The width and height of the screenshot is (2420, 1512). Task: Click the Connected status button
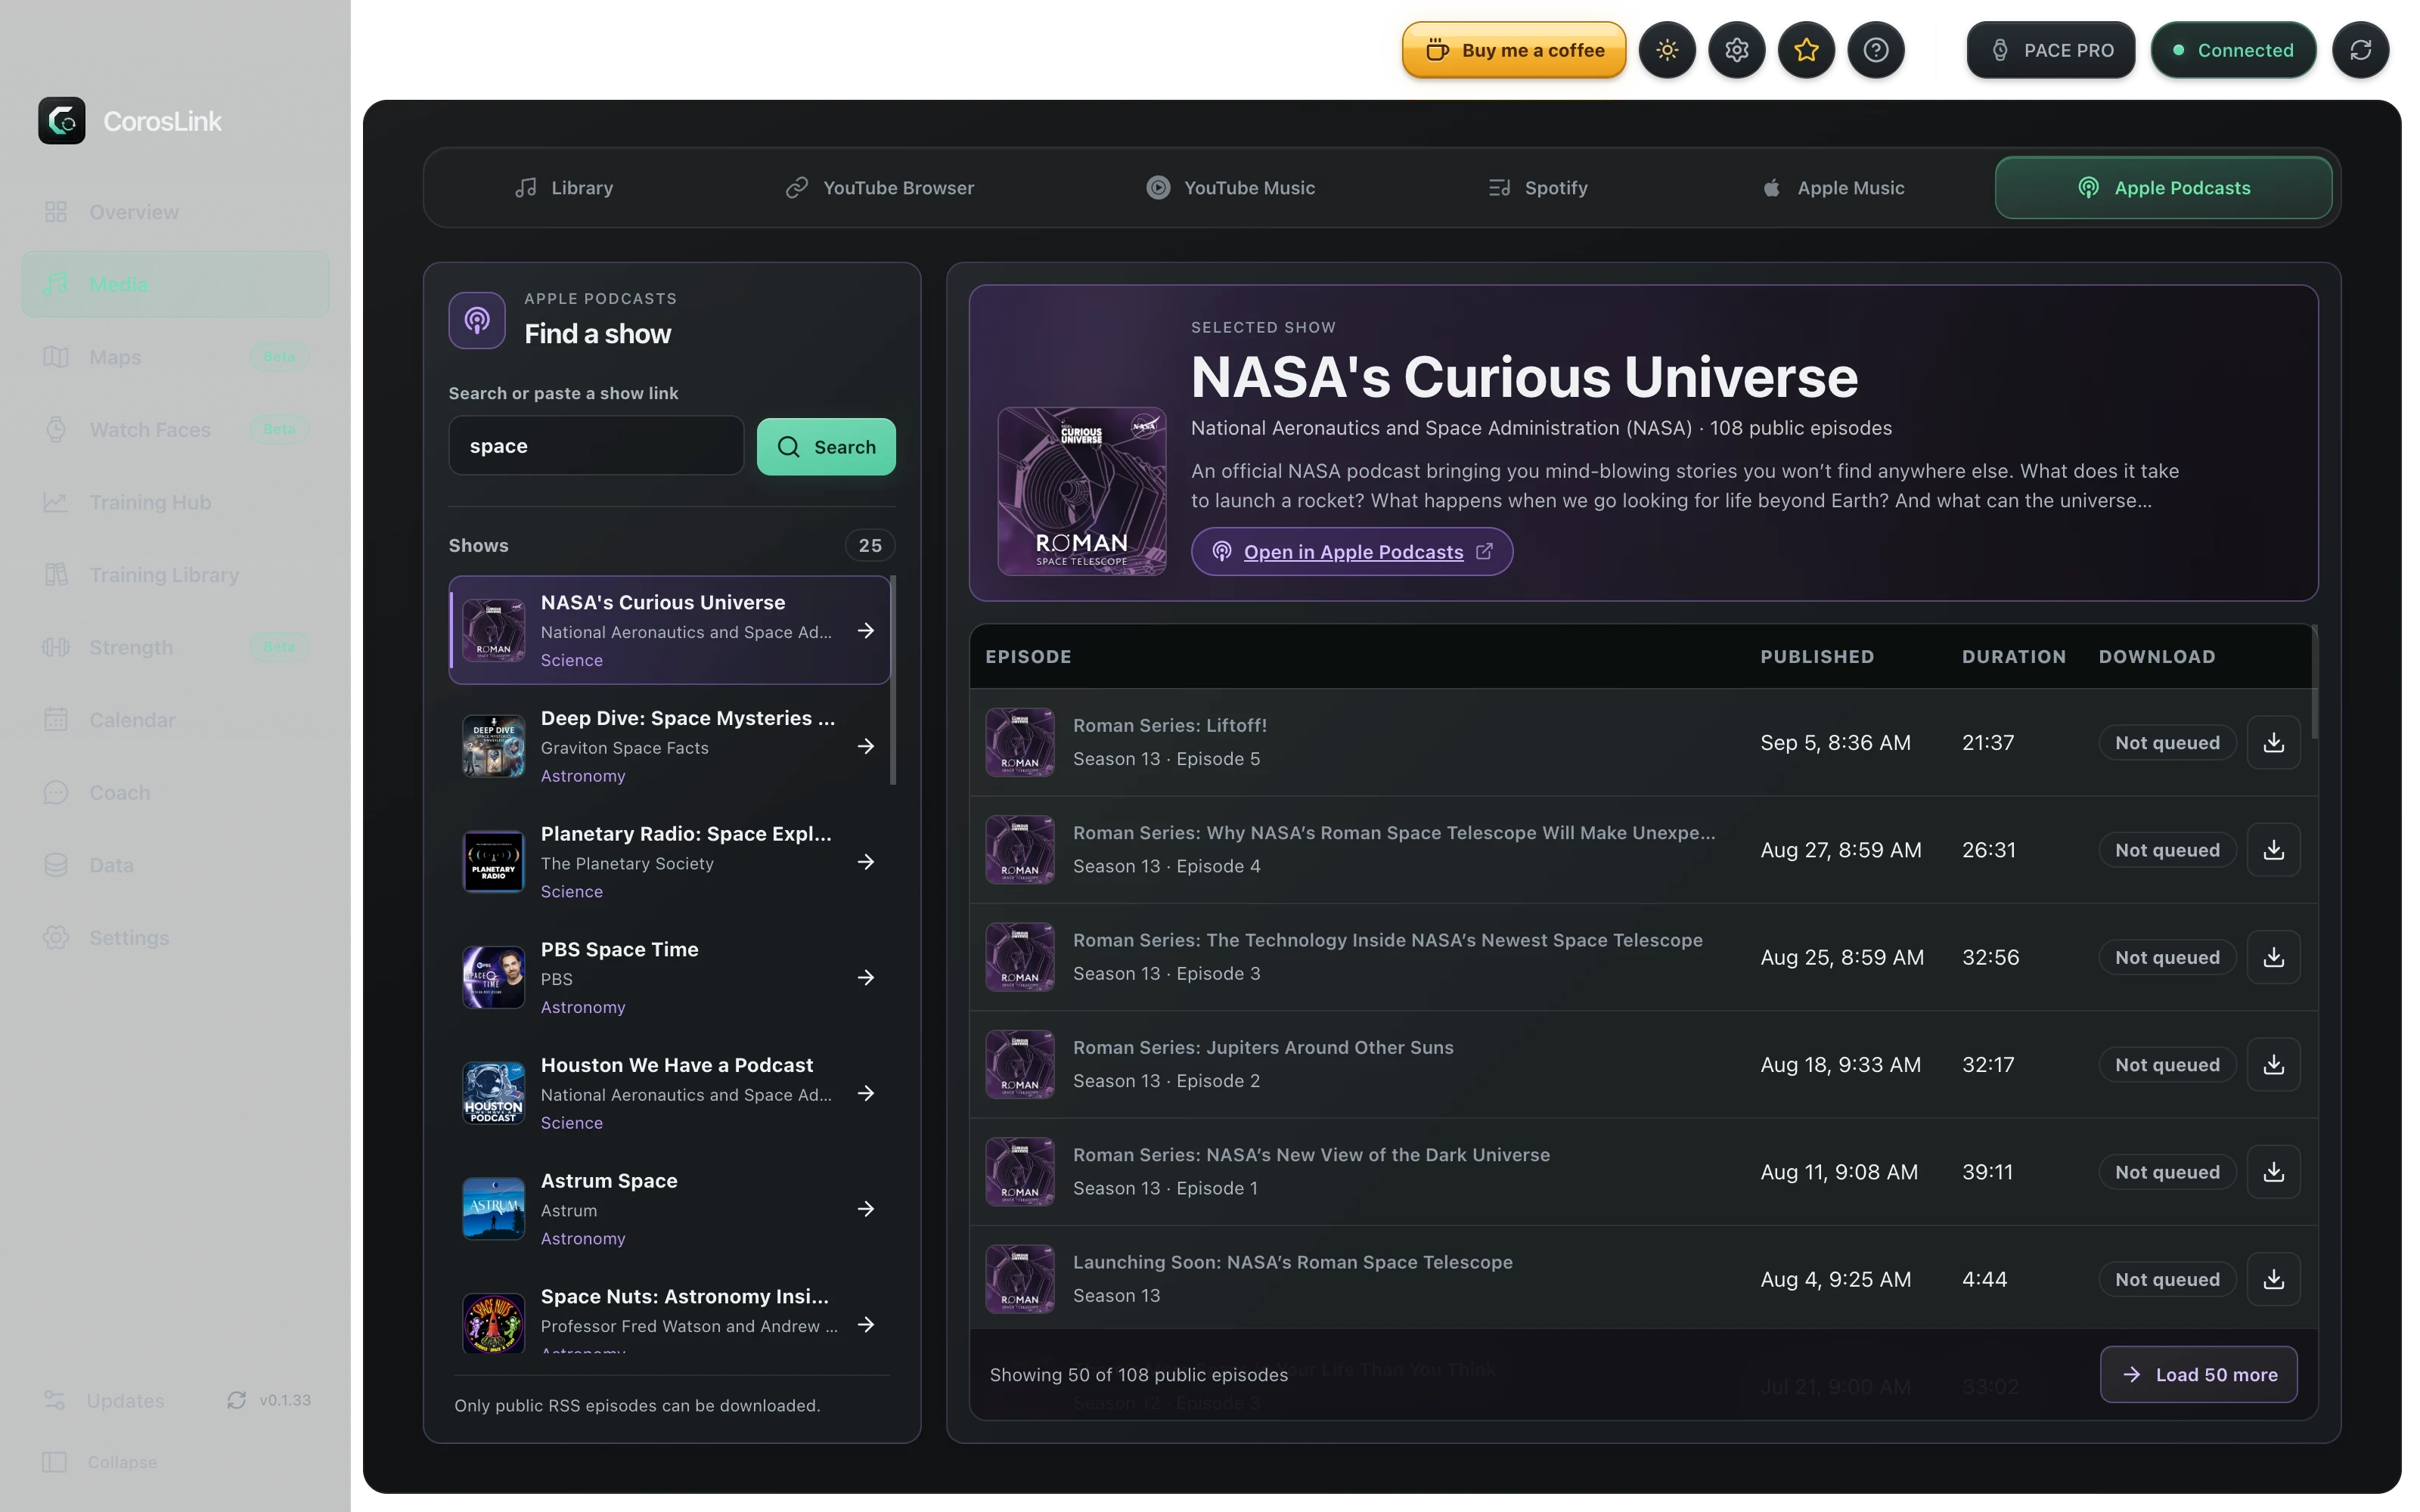2233,50
